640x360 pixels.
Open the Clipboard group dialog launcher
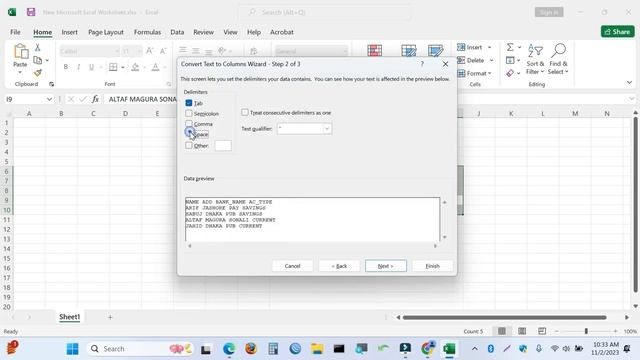[x=51, y=84]
